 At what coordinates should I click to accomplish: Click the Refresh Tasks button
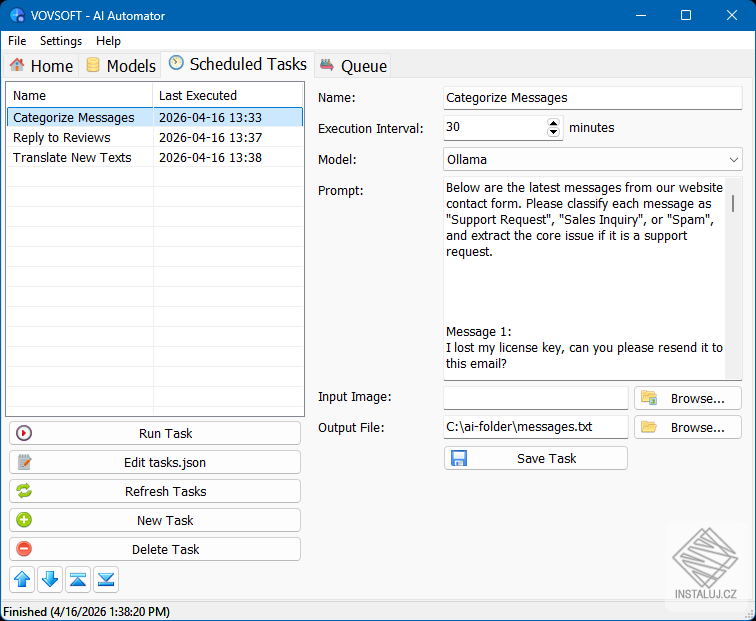[x=155, y=491]
